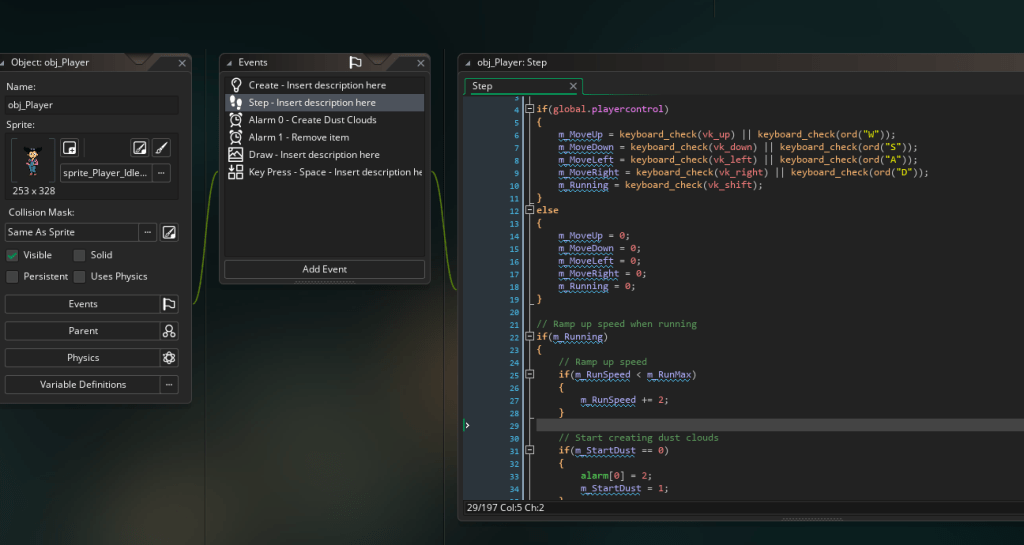Uncheck the Visible checkbox
Viewport: 1024px width, 545px height.
click(x=13, y=255)
